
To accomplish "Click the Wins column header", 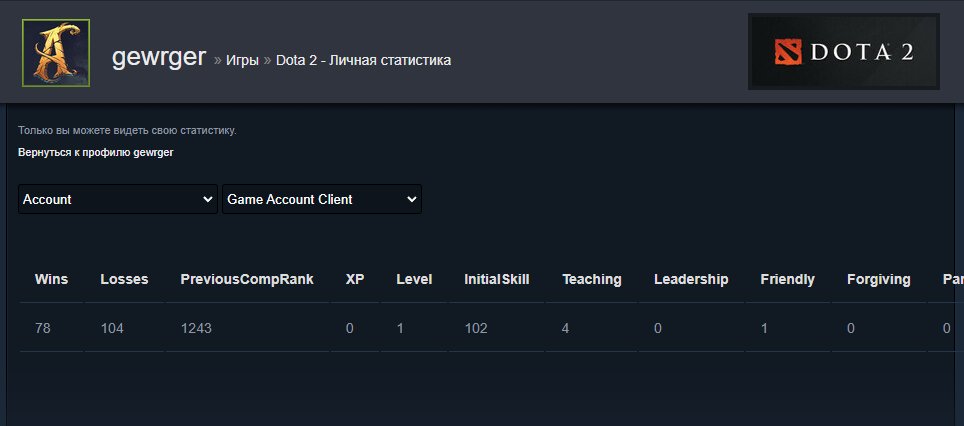I will click(x=52, y=280).
